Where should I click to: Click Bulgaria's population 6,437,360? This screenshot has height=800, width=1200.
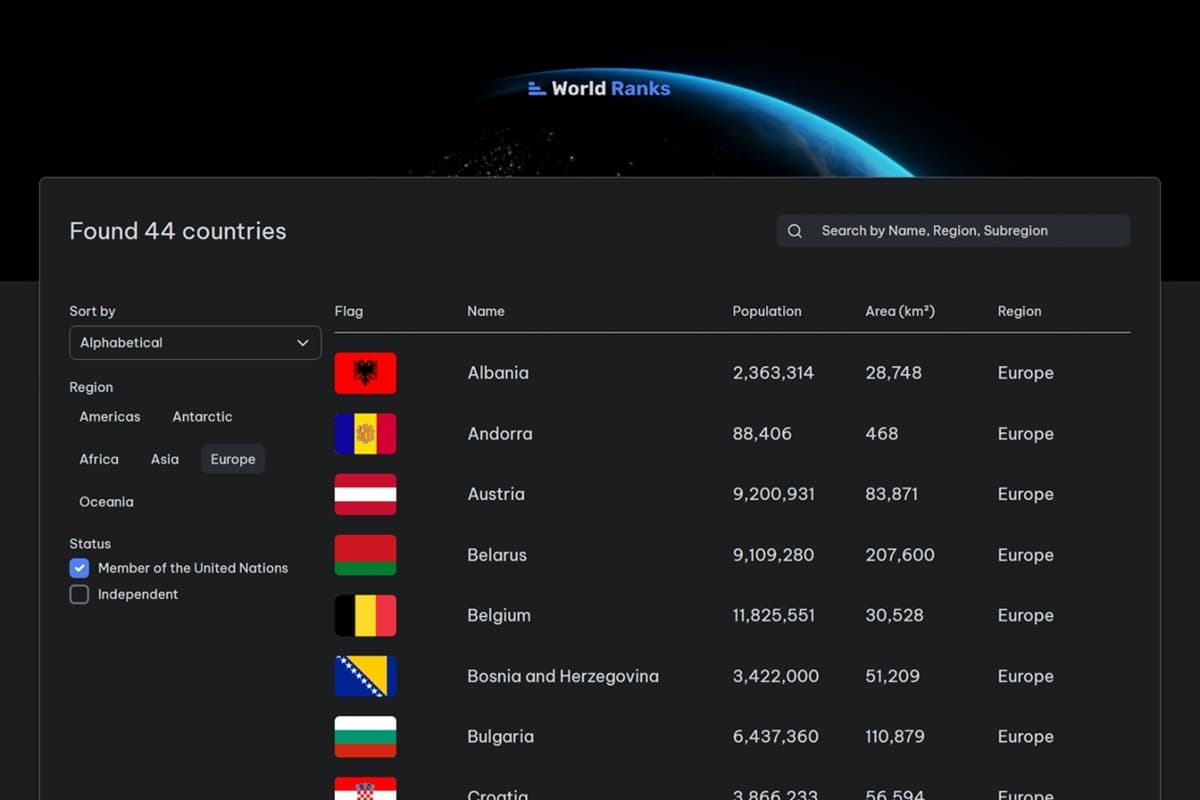[776, 736]
